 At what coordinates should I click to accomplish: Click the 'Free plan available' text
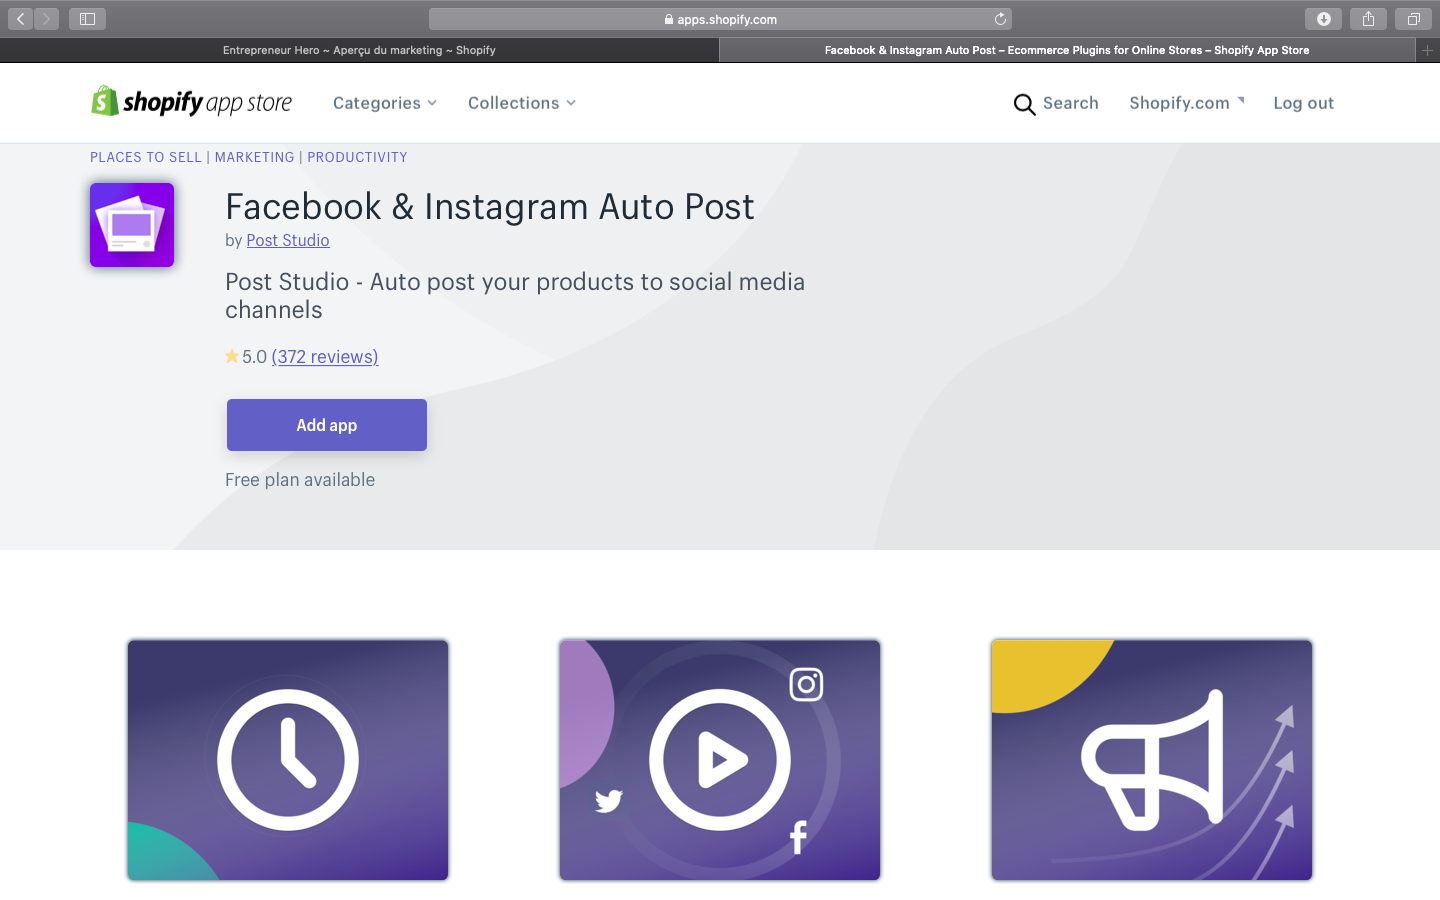[300, 480]
